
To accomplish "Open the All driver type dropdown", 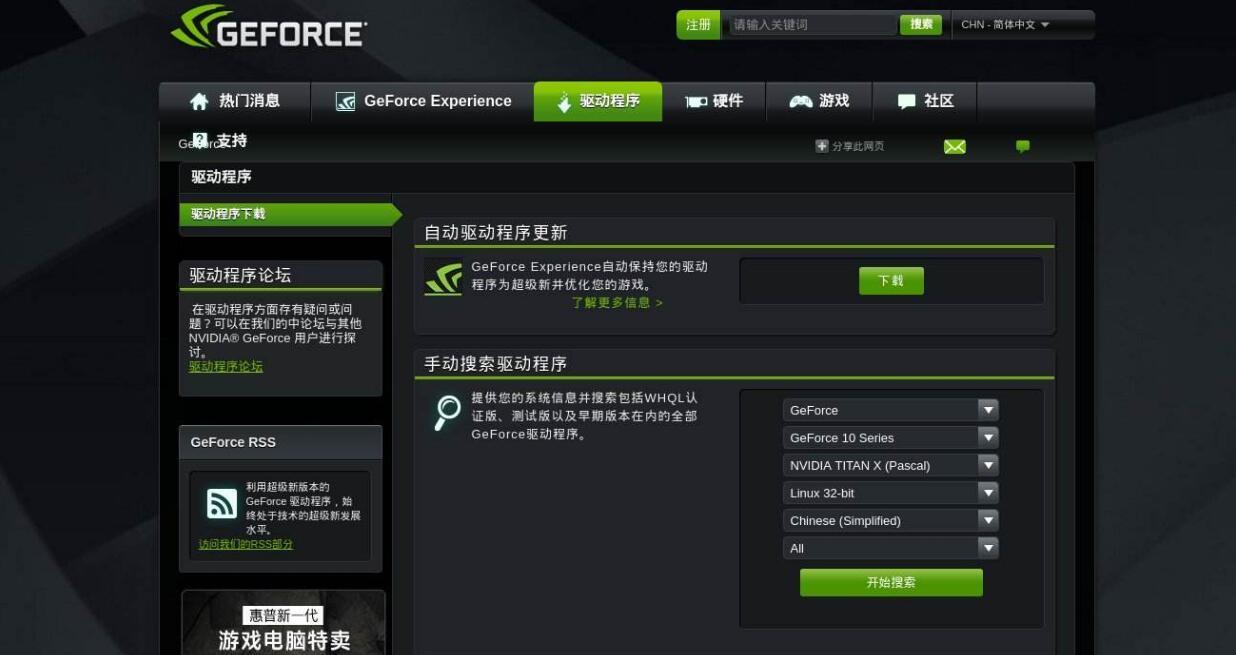I will click(890, 548).
